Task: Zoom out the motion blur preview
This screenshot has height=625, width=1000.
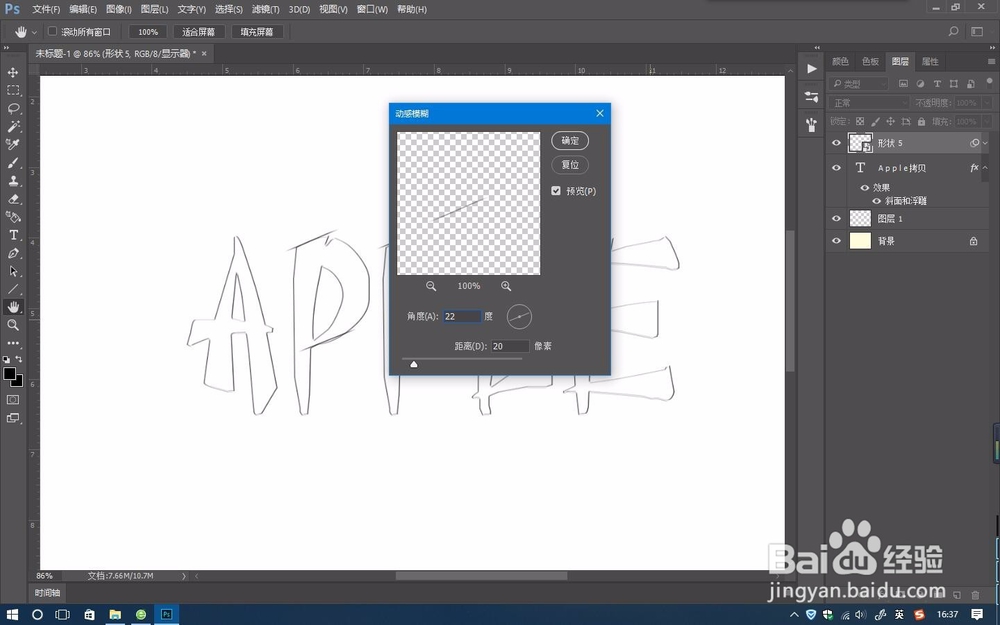Action: coord(431,286)
